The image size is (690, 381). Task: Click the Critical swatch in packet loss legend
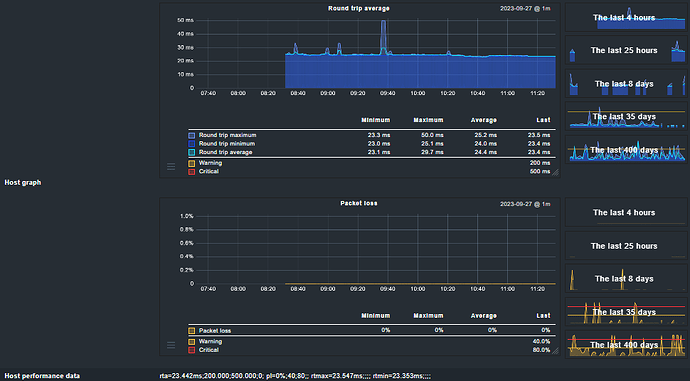191,350
